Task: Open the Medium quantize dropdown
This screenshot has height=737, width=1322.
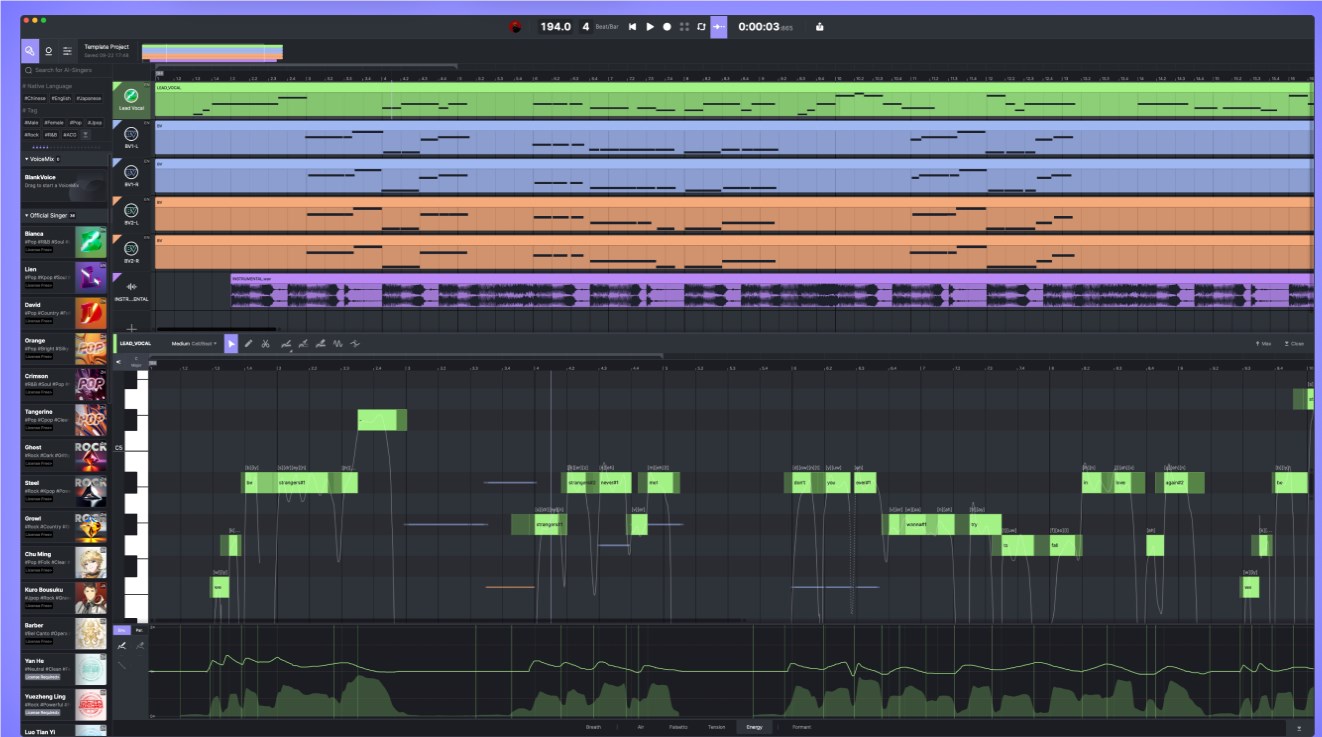Action: 194,343
